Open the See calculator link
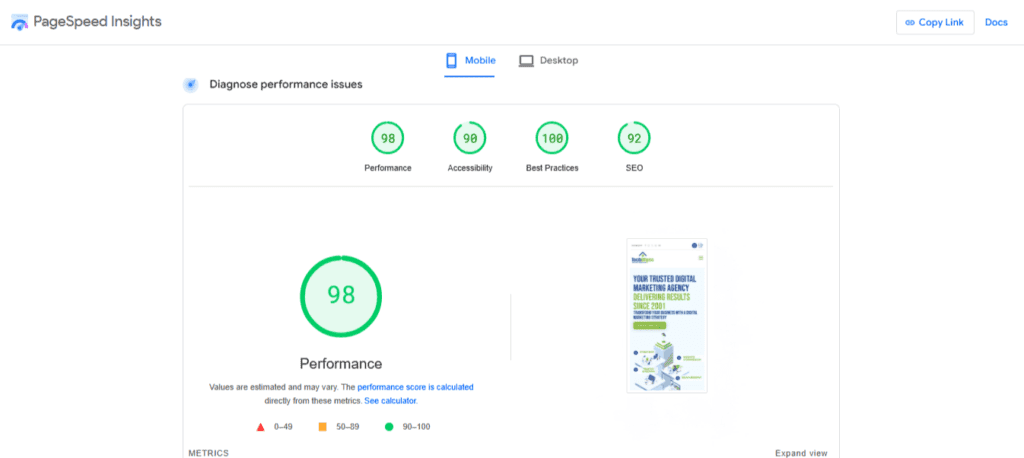 pyautogui.click(x=390, y=400)
